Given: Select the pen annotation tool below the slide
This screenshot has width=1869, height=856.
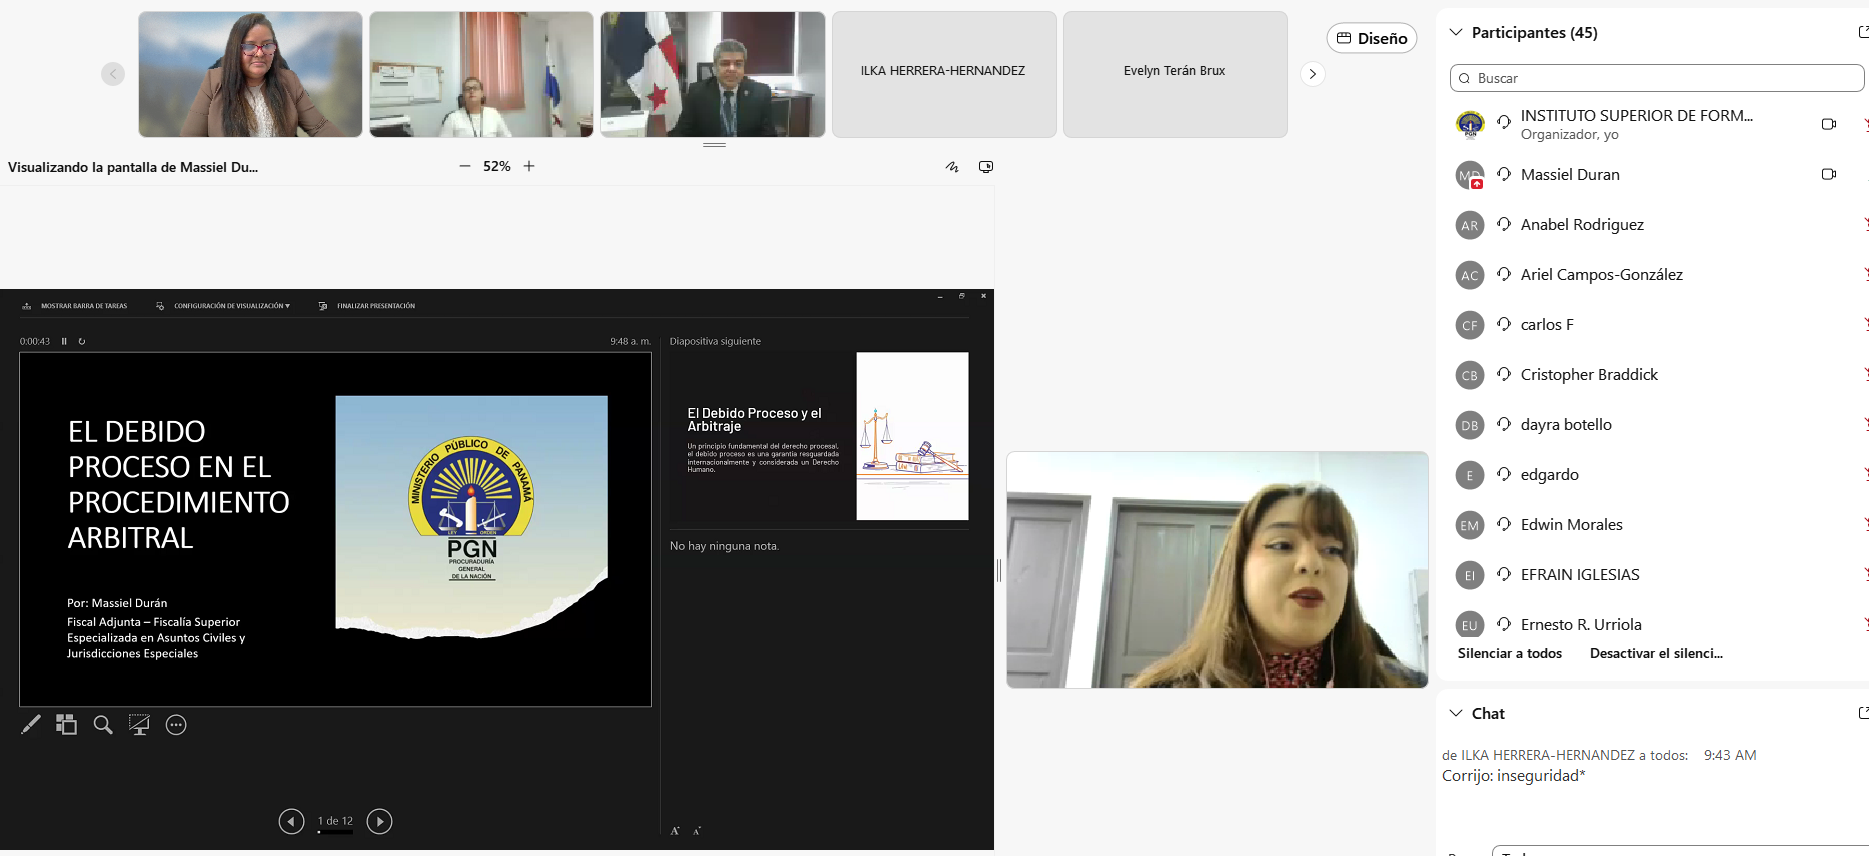Looking at the screenshot, I should (x=31, y=725).
